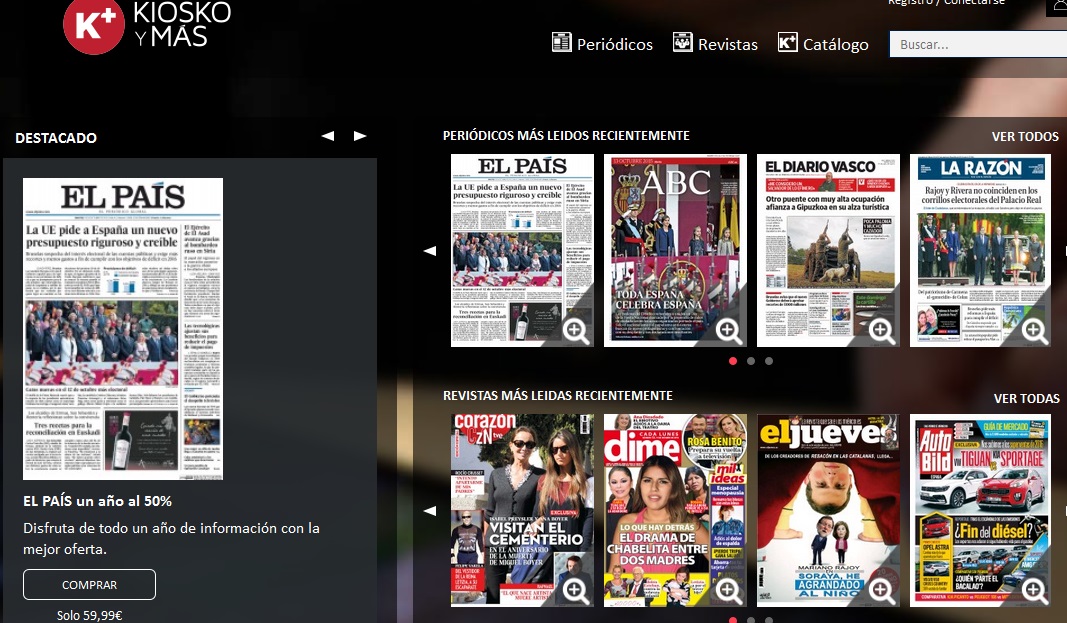Click 'REVISTAS MÁS LEIDAS RECIENTEMENTE' heading

tap(557, 395)
